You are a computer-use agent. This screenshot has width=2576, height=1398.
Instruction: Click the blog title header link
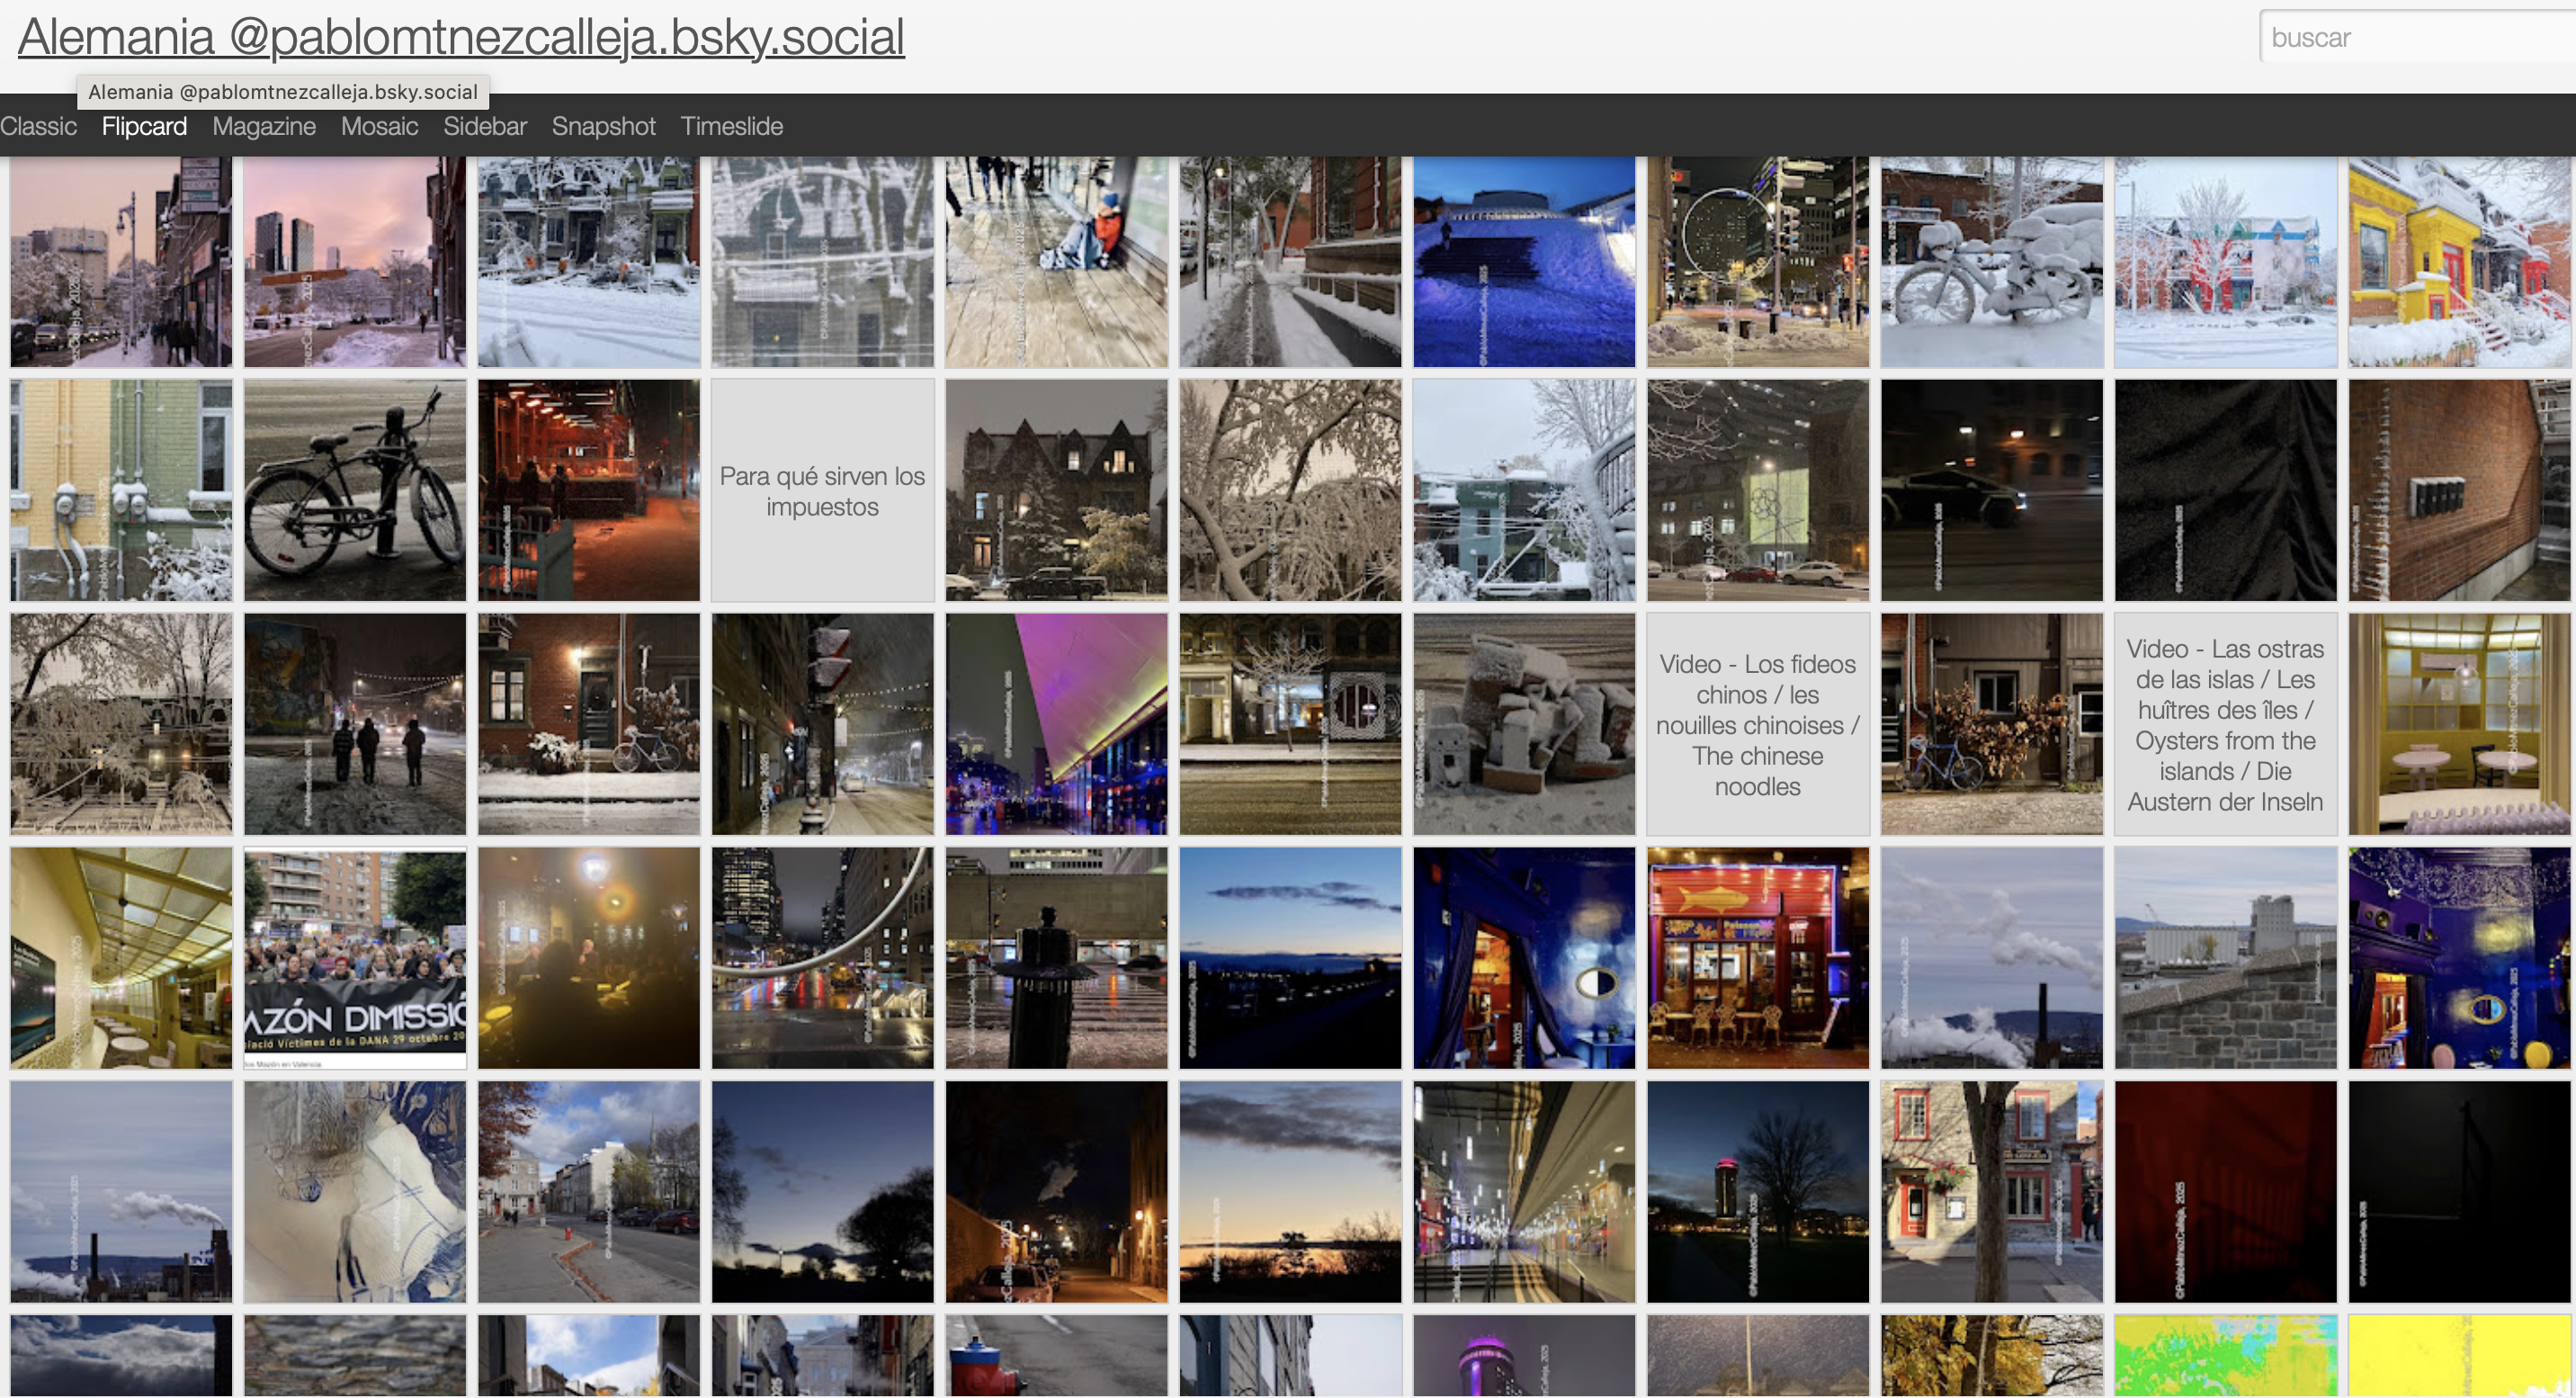[461, 38]
